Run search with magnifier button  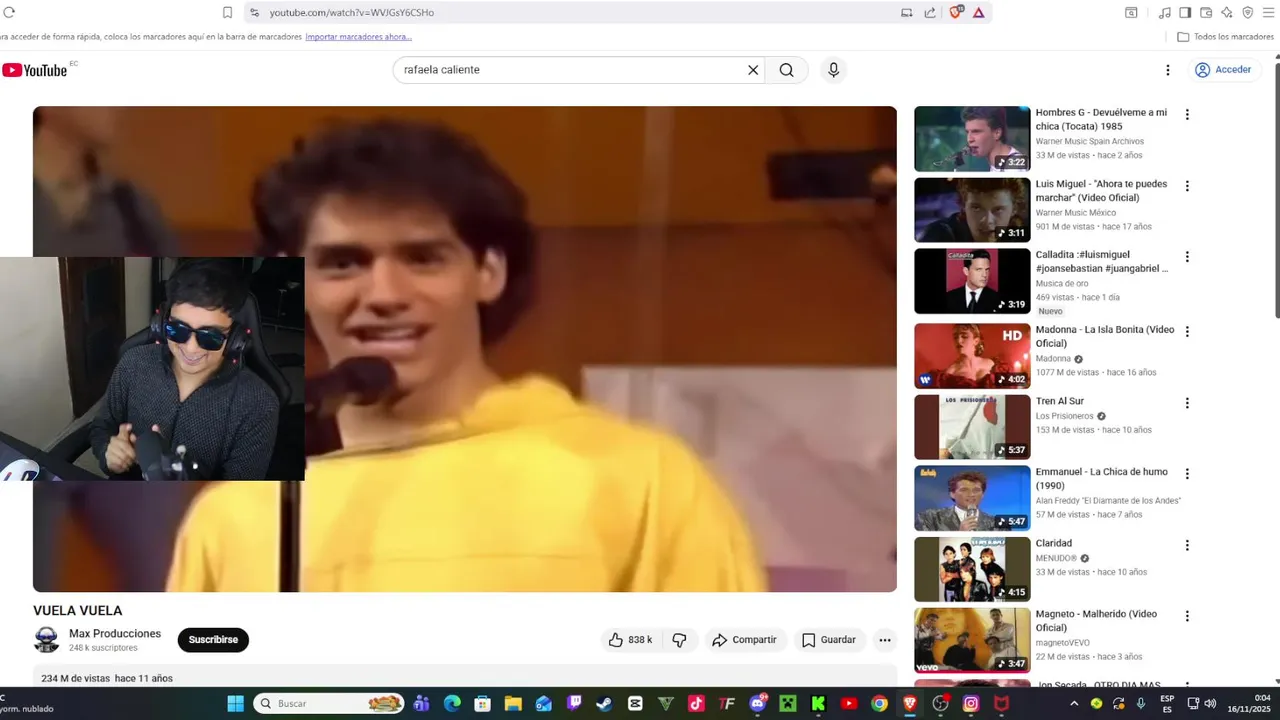(x=787, y=70)
